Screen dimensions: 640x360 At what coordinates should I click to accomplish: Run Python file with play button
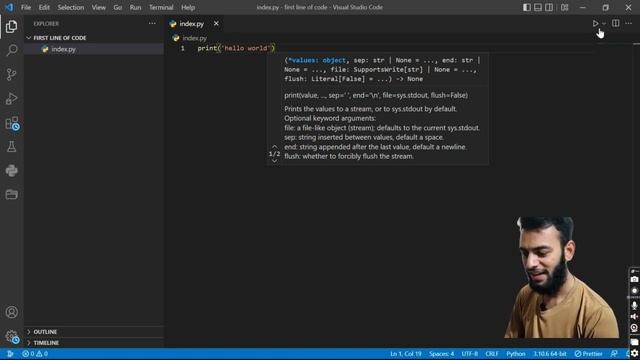pos(596,23)
